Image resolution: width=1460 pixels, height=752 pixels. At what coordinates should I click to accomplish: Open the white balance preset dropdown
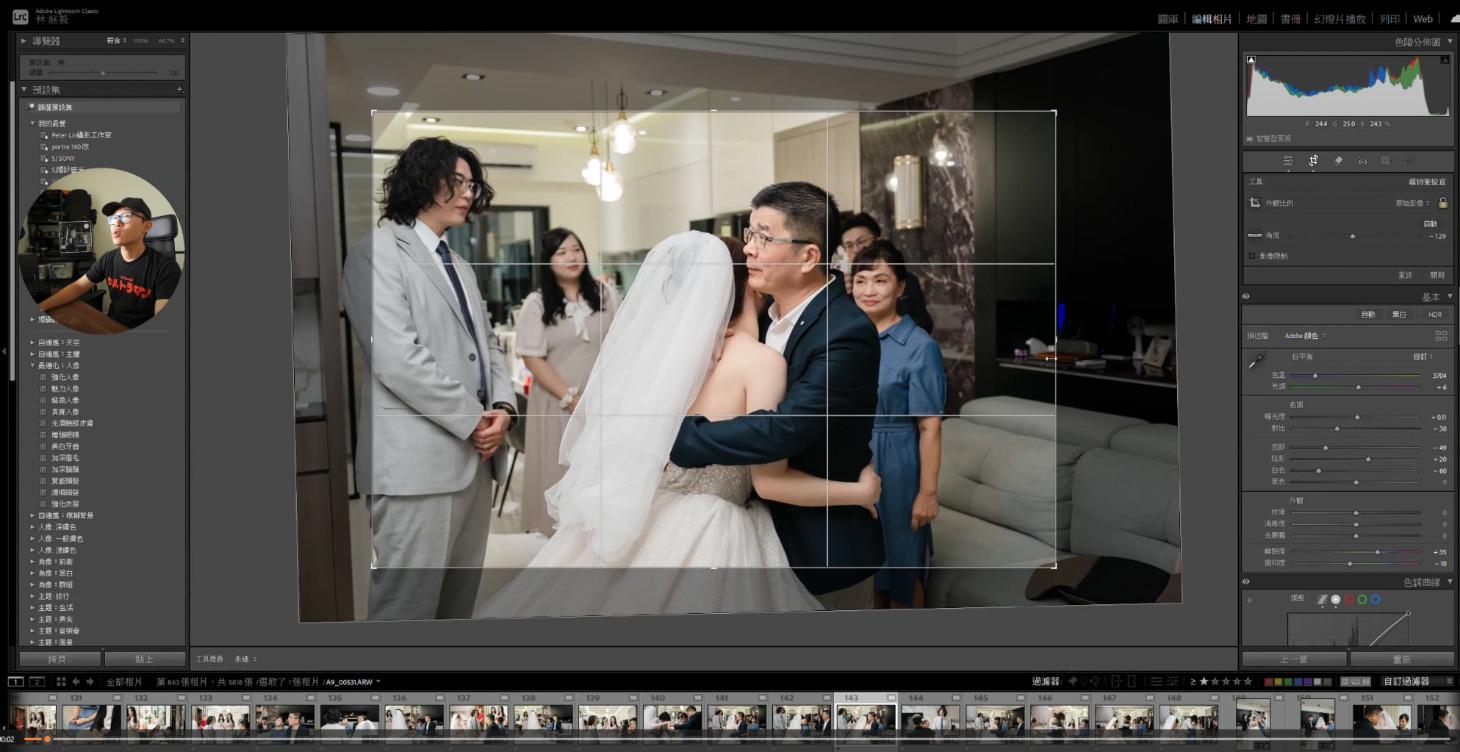coord(1421,356)
